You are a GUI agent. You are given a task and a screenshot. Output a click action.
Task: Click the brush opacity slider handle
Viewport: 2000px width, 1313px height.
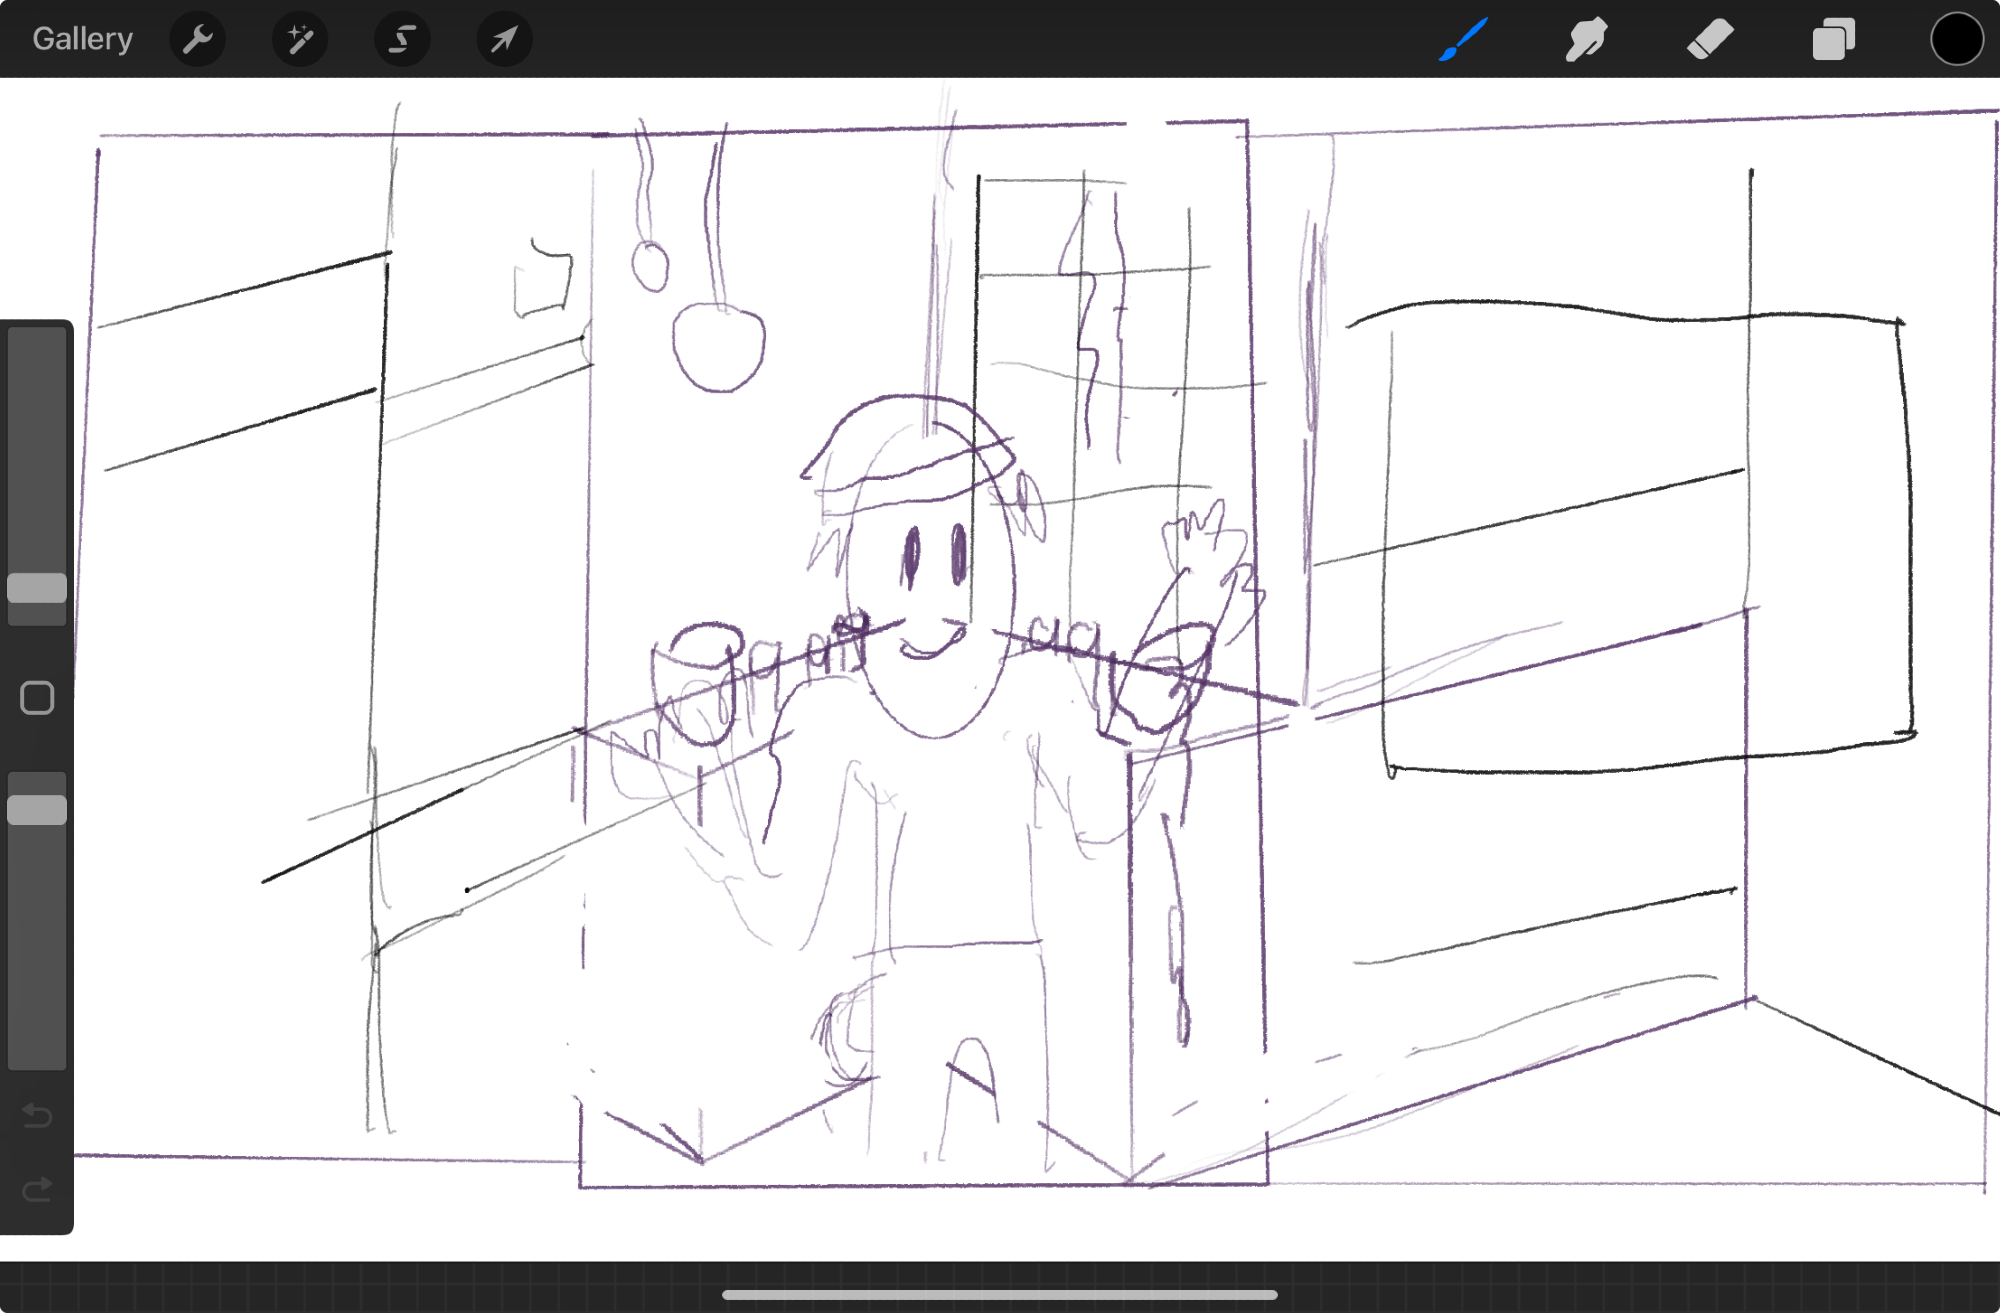[x=37, y=810]
